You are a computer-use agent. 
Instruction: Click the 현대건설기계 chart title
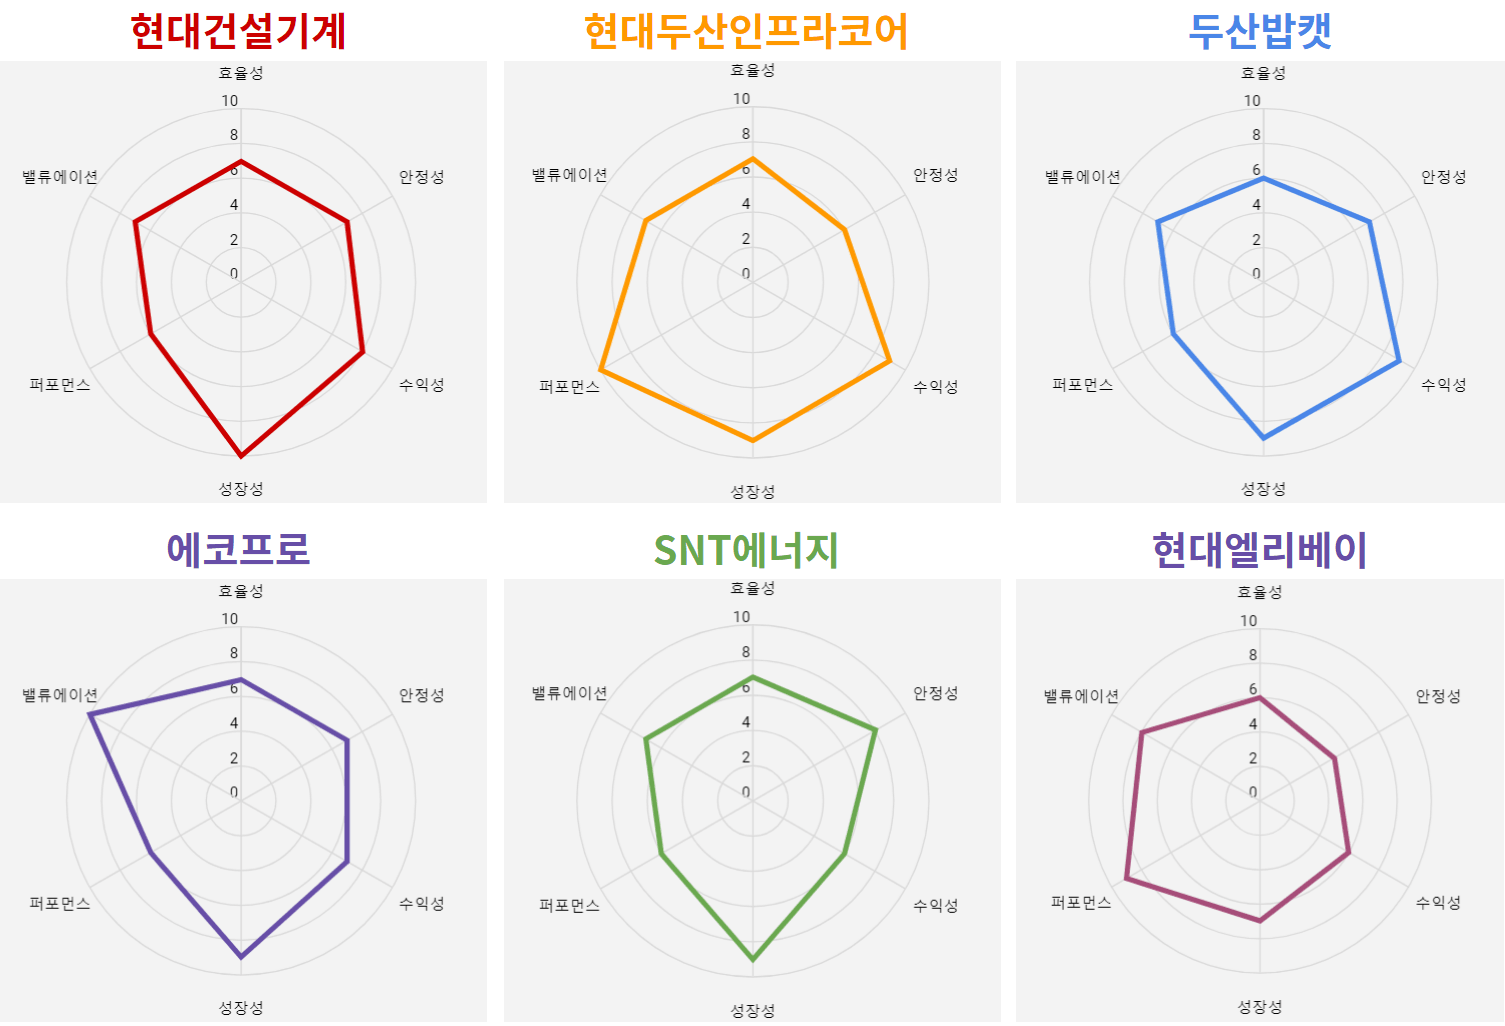[238, 30]
